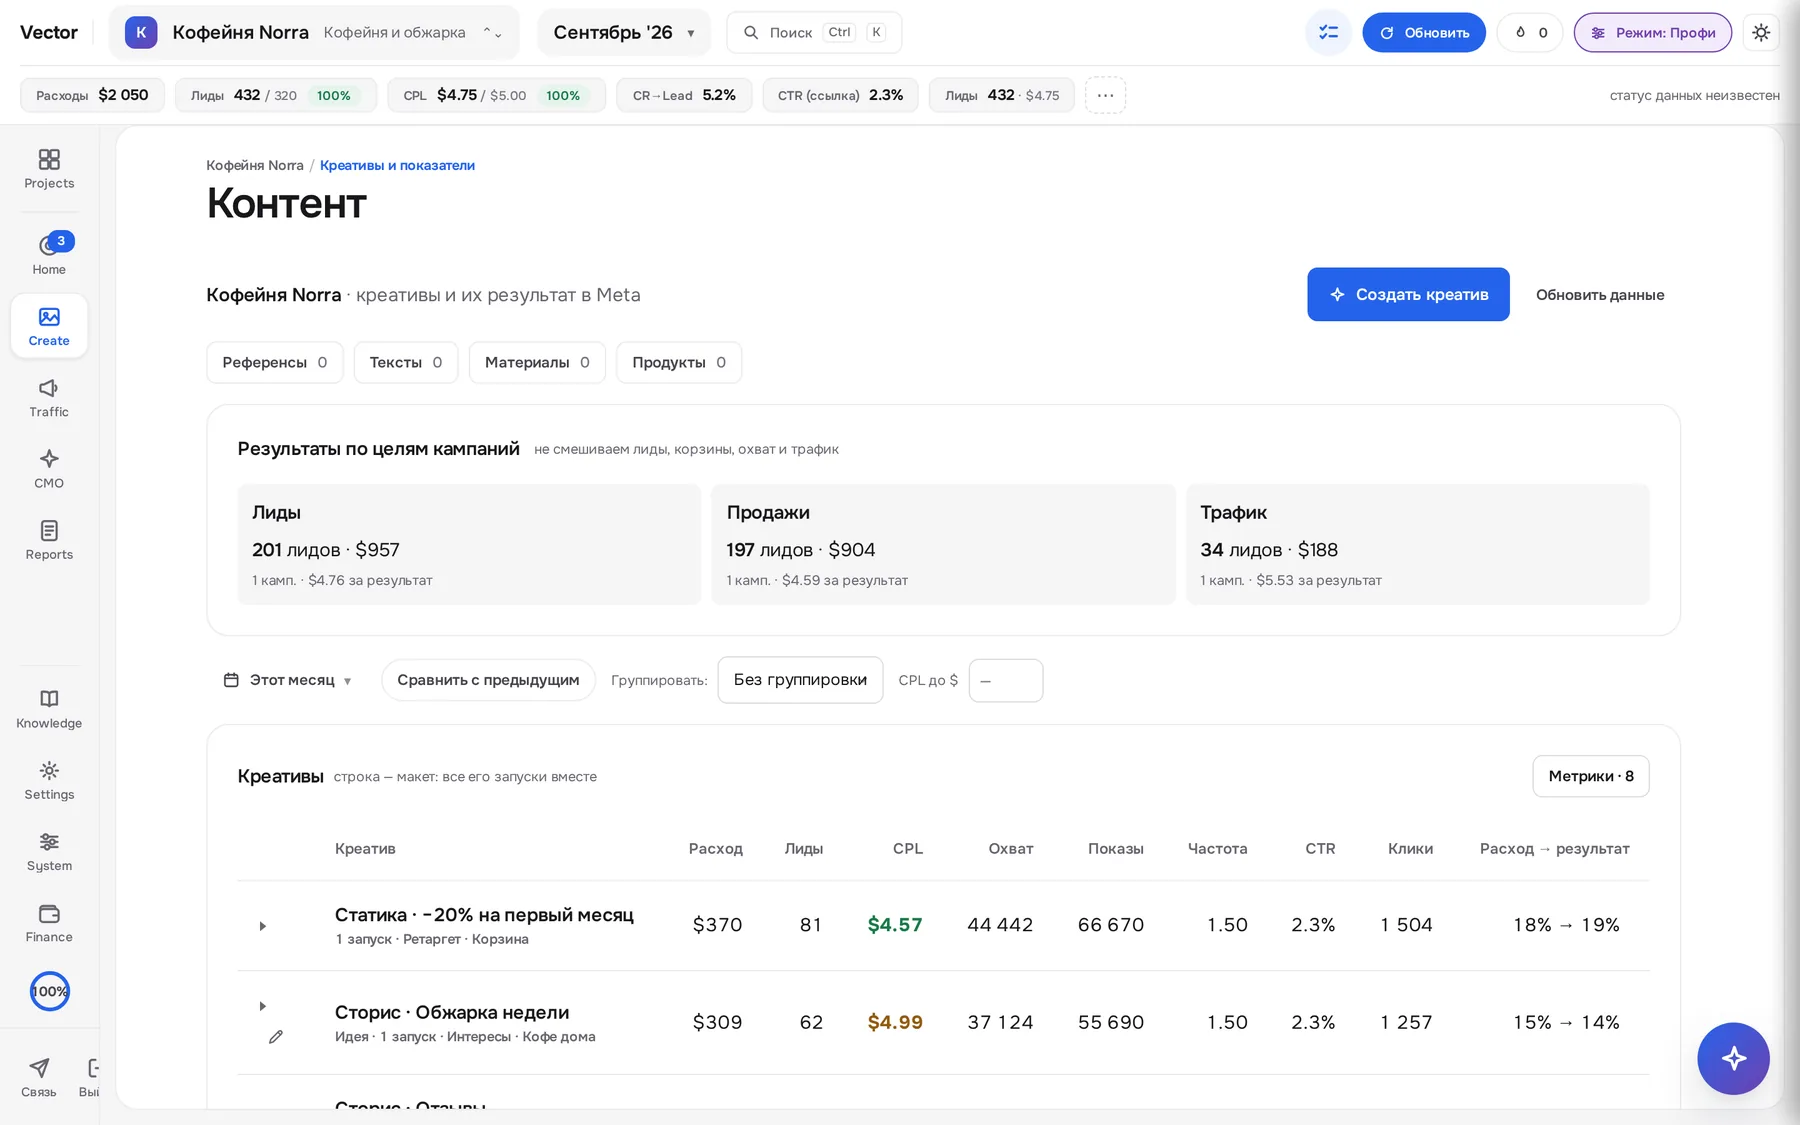
Task: Switch to the Материалы tab
Action: [x=537, y=362]
